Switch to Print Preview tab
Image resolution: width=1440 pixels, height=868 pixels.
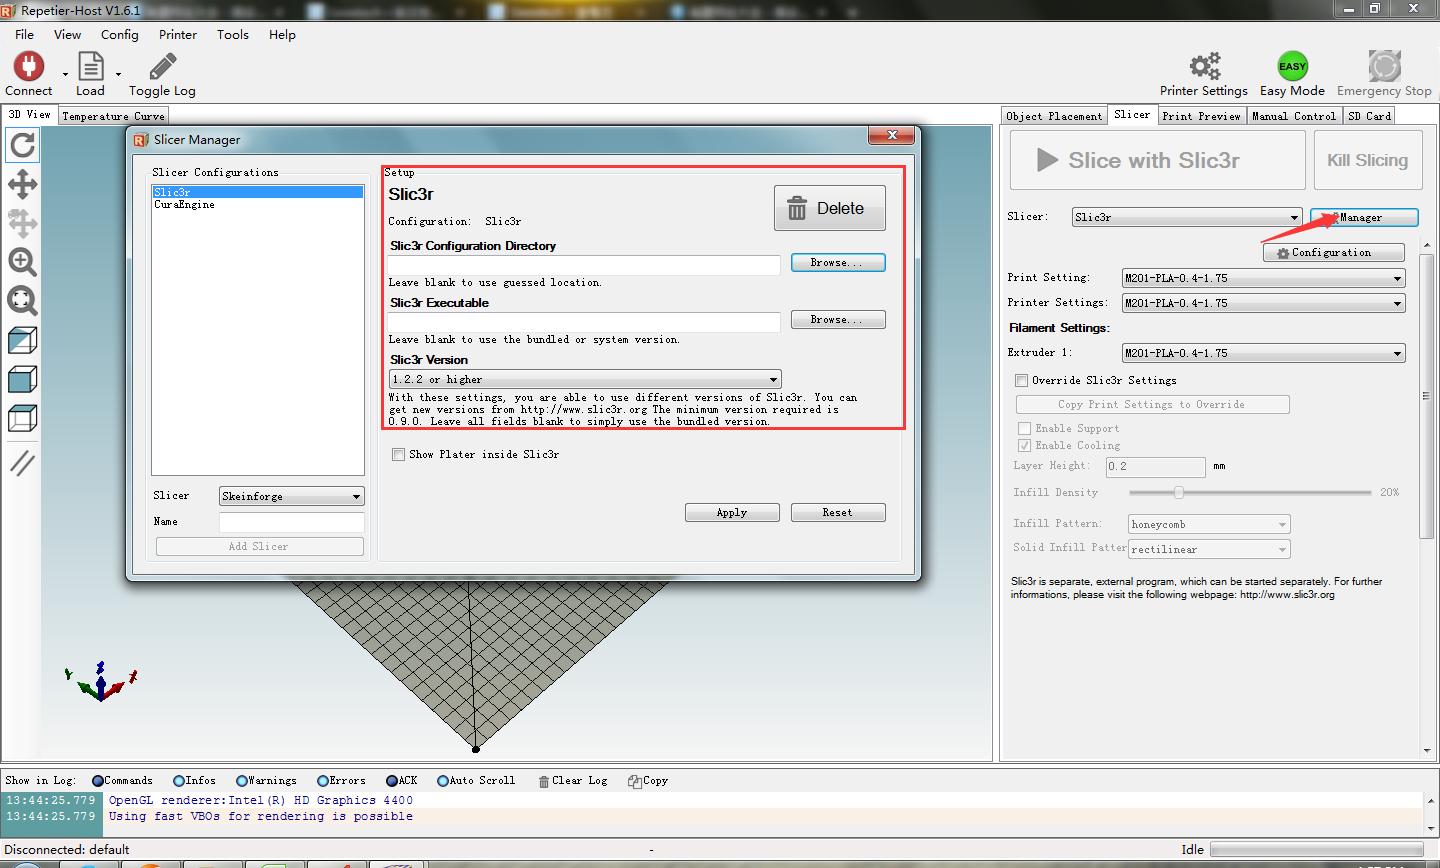click(1201, 116)
